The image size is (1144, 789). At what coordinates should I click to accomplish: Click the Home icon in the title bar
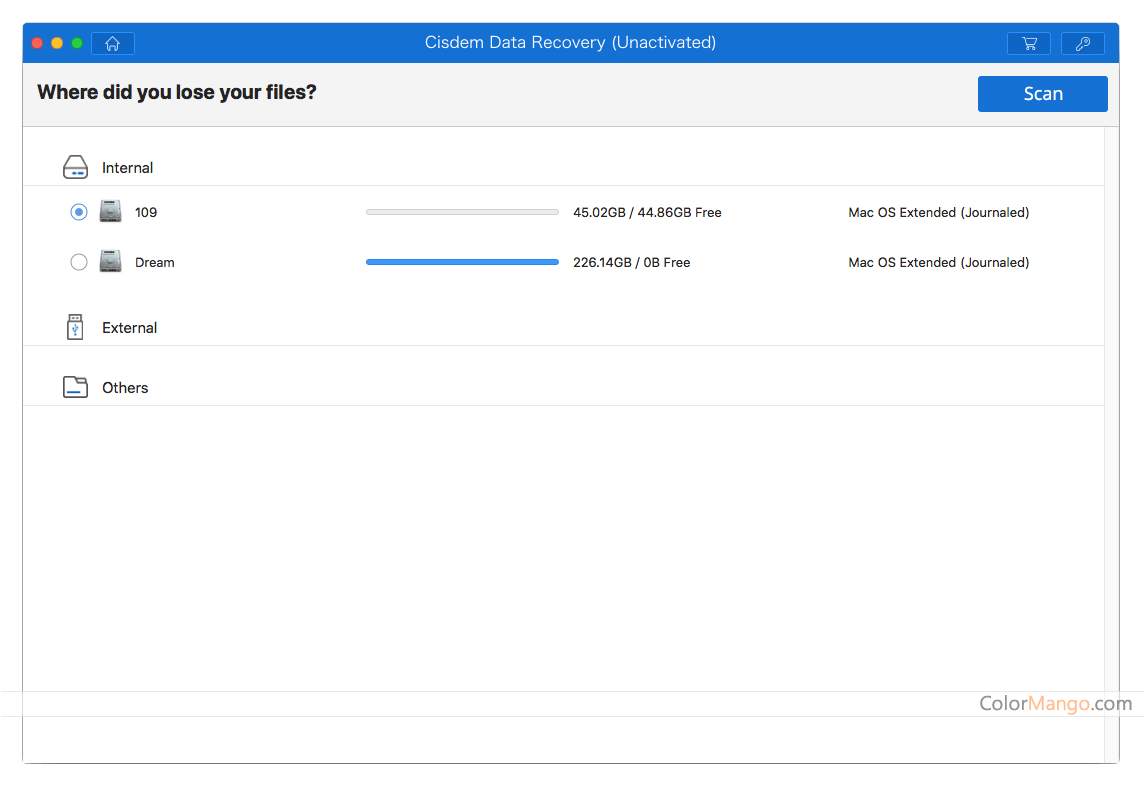(113, 43)
